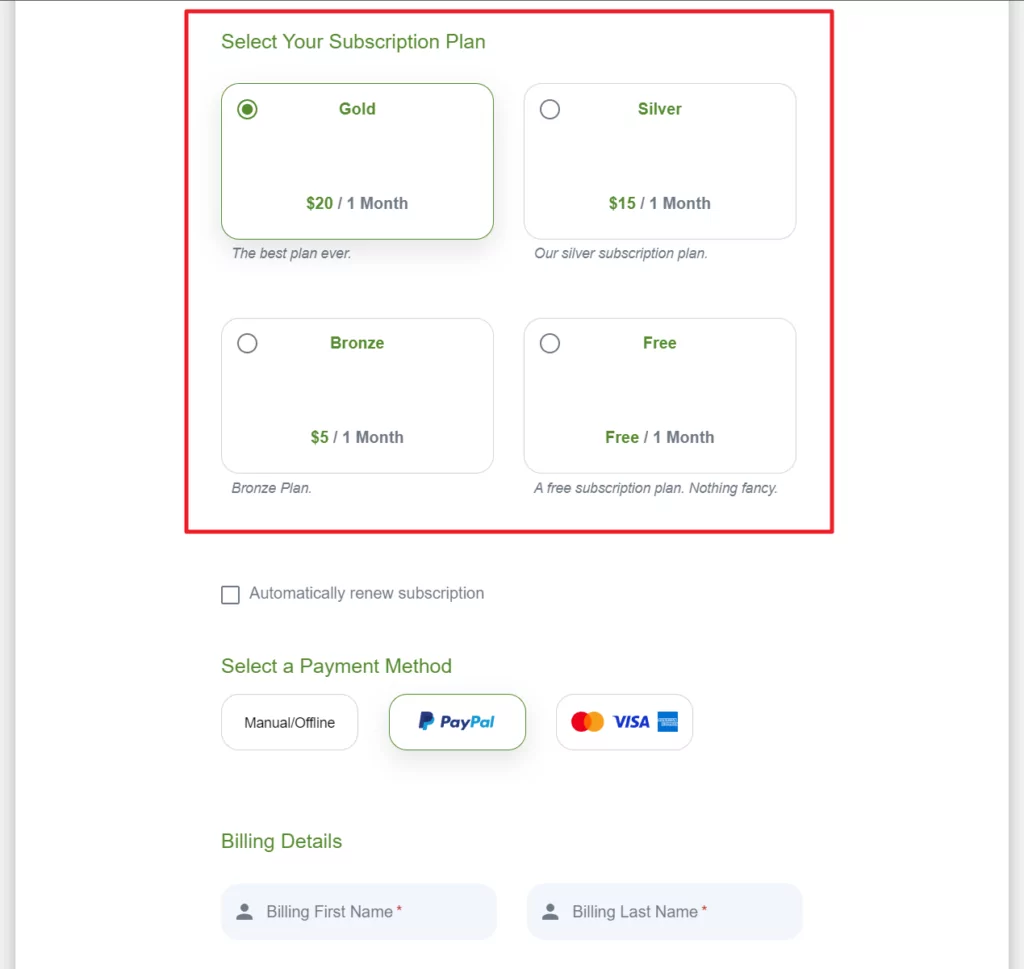The height and width of the screenshot is (969, 1024).
Task: Click the American Express logo icon
Action: coord(668,722)
